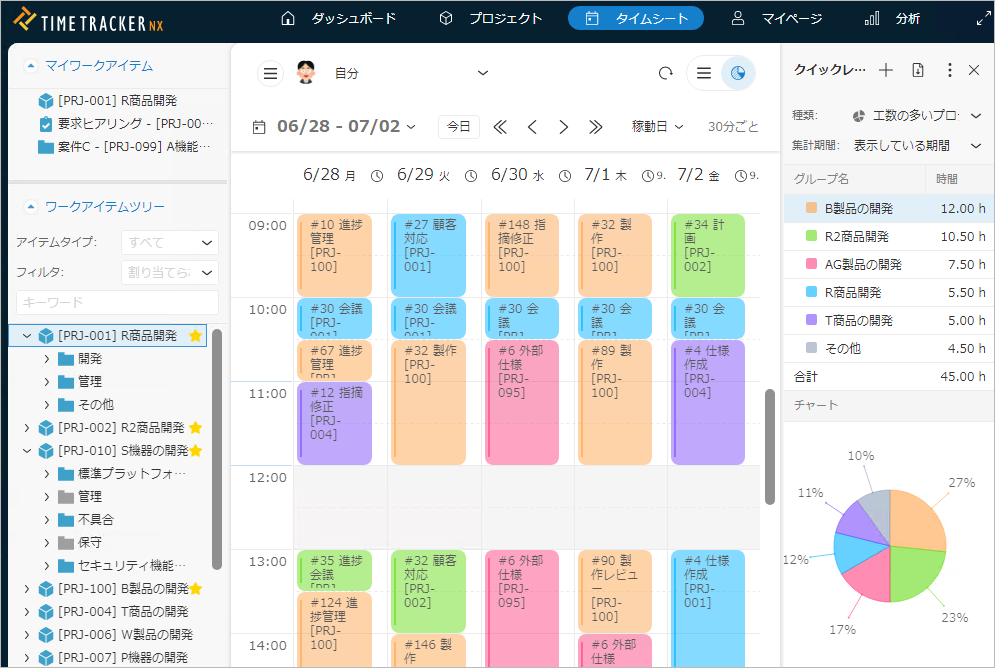Click the キーワード search field
This screenshot has width=995, height=668.
117,302
